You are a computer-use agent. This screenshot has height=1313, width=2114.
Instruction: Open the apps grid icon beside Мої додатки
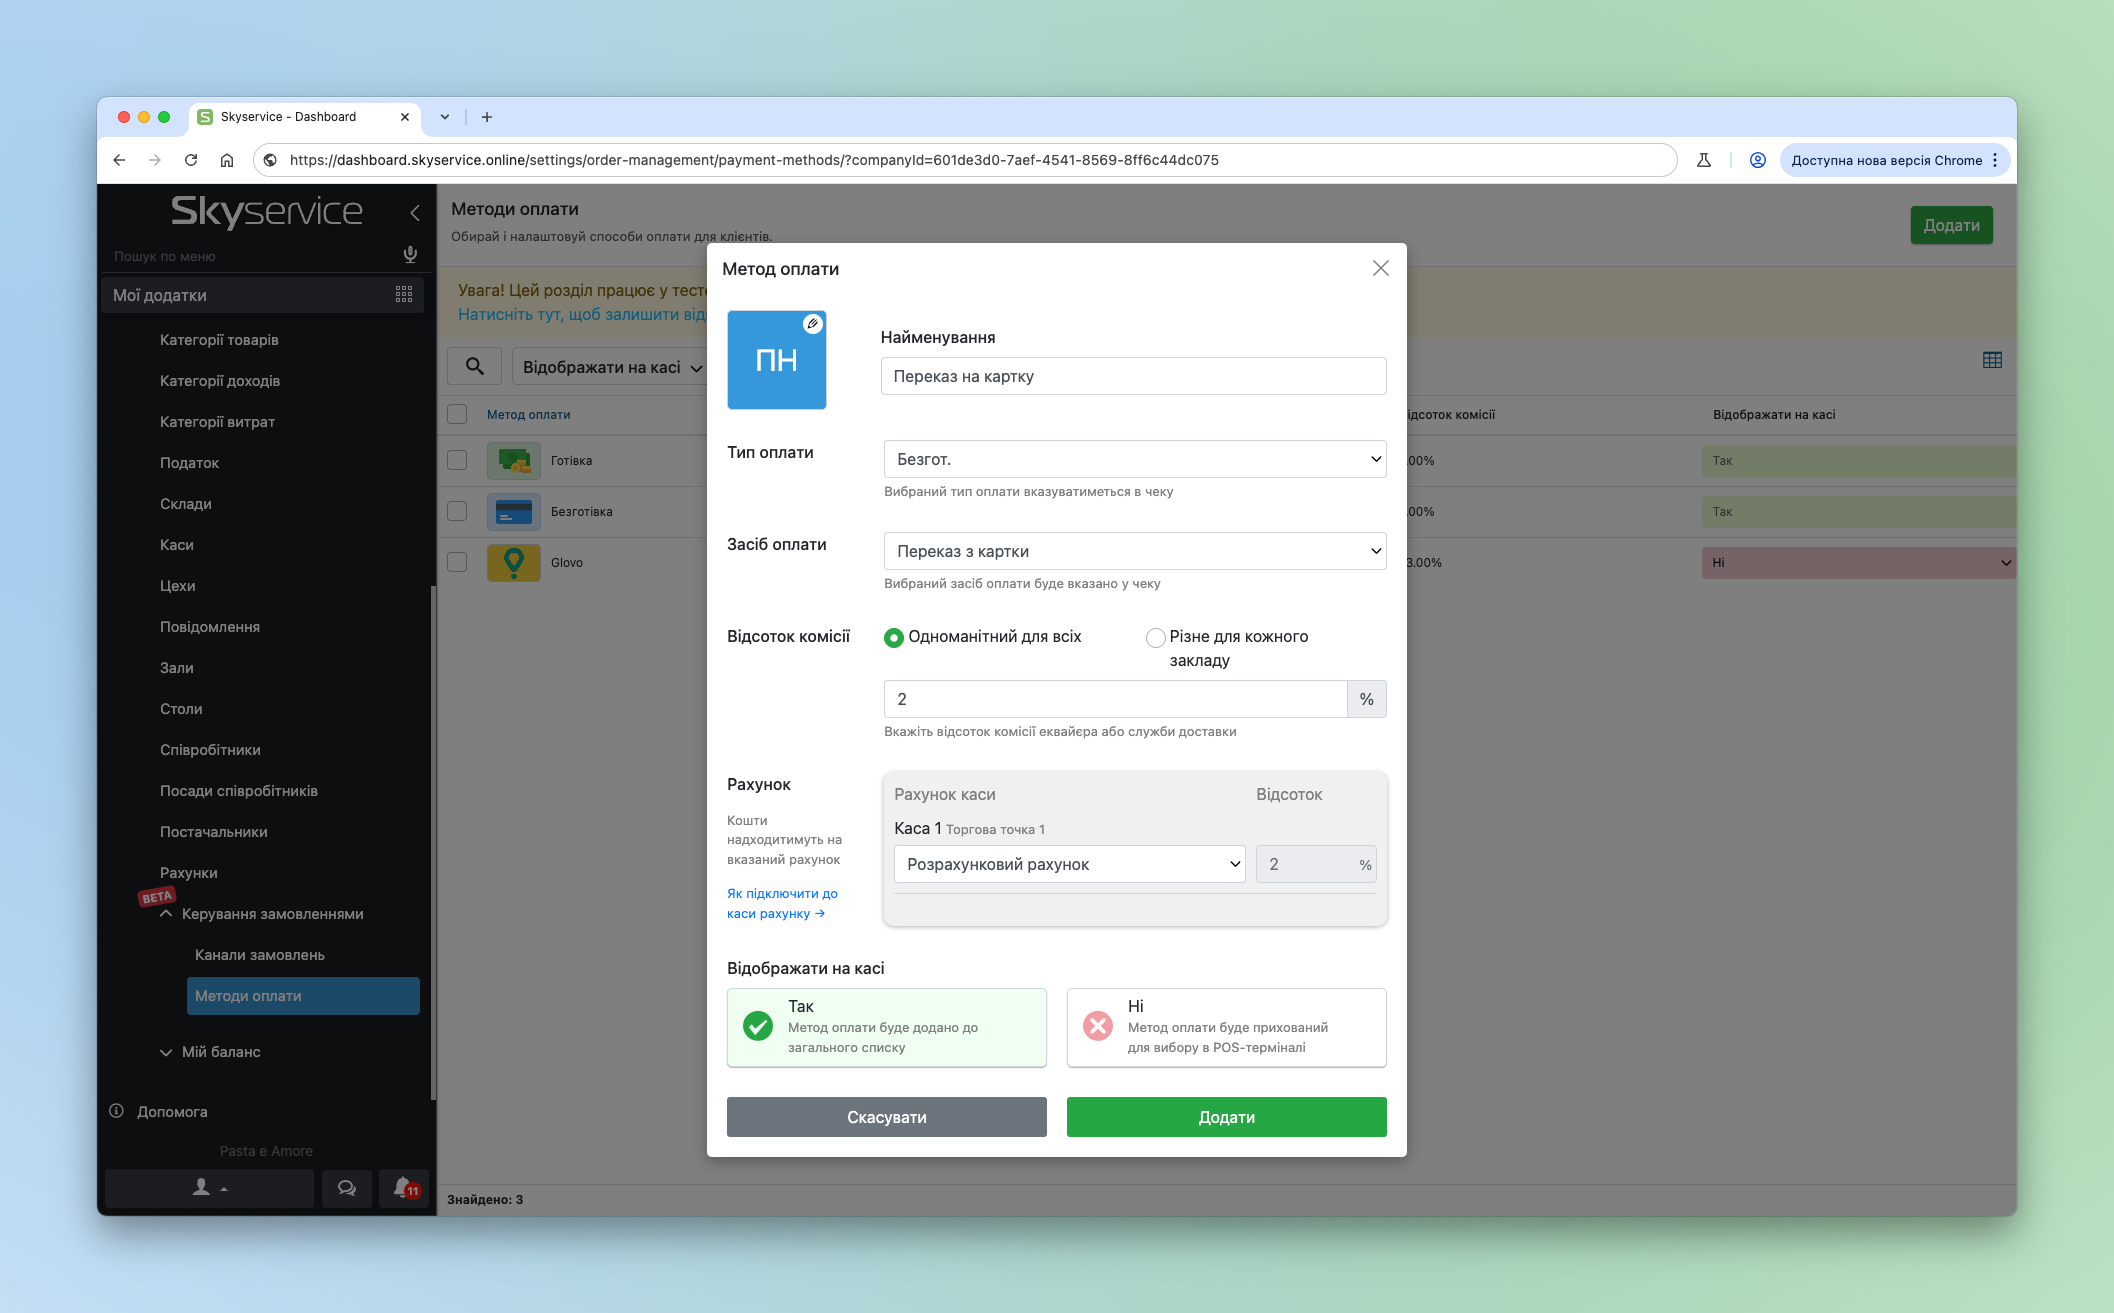pyautogui.click(x=404, y=294)
